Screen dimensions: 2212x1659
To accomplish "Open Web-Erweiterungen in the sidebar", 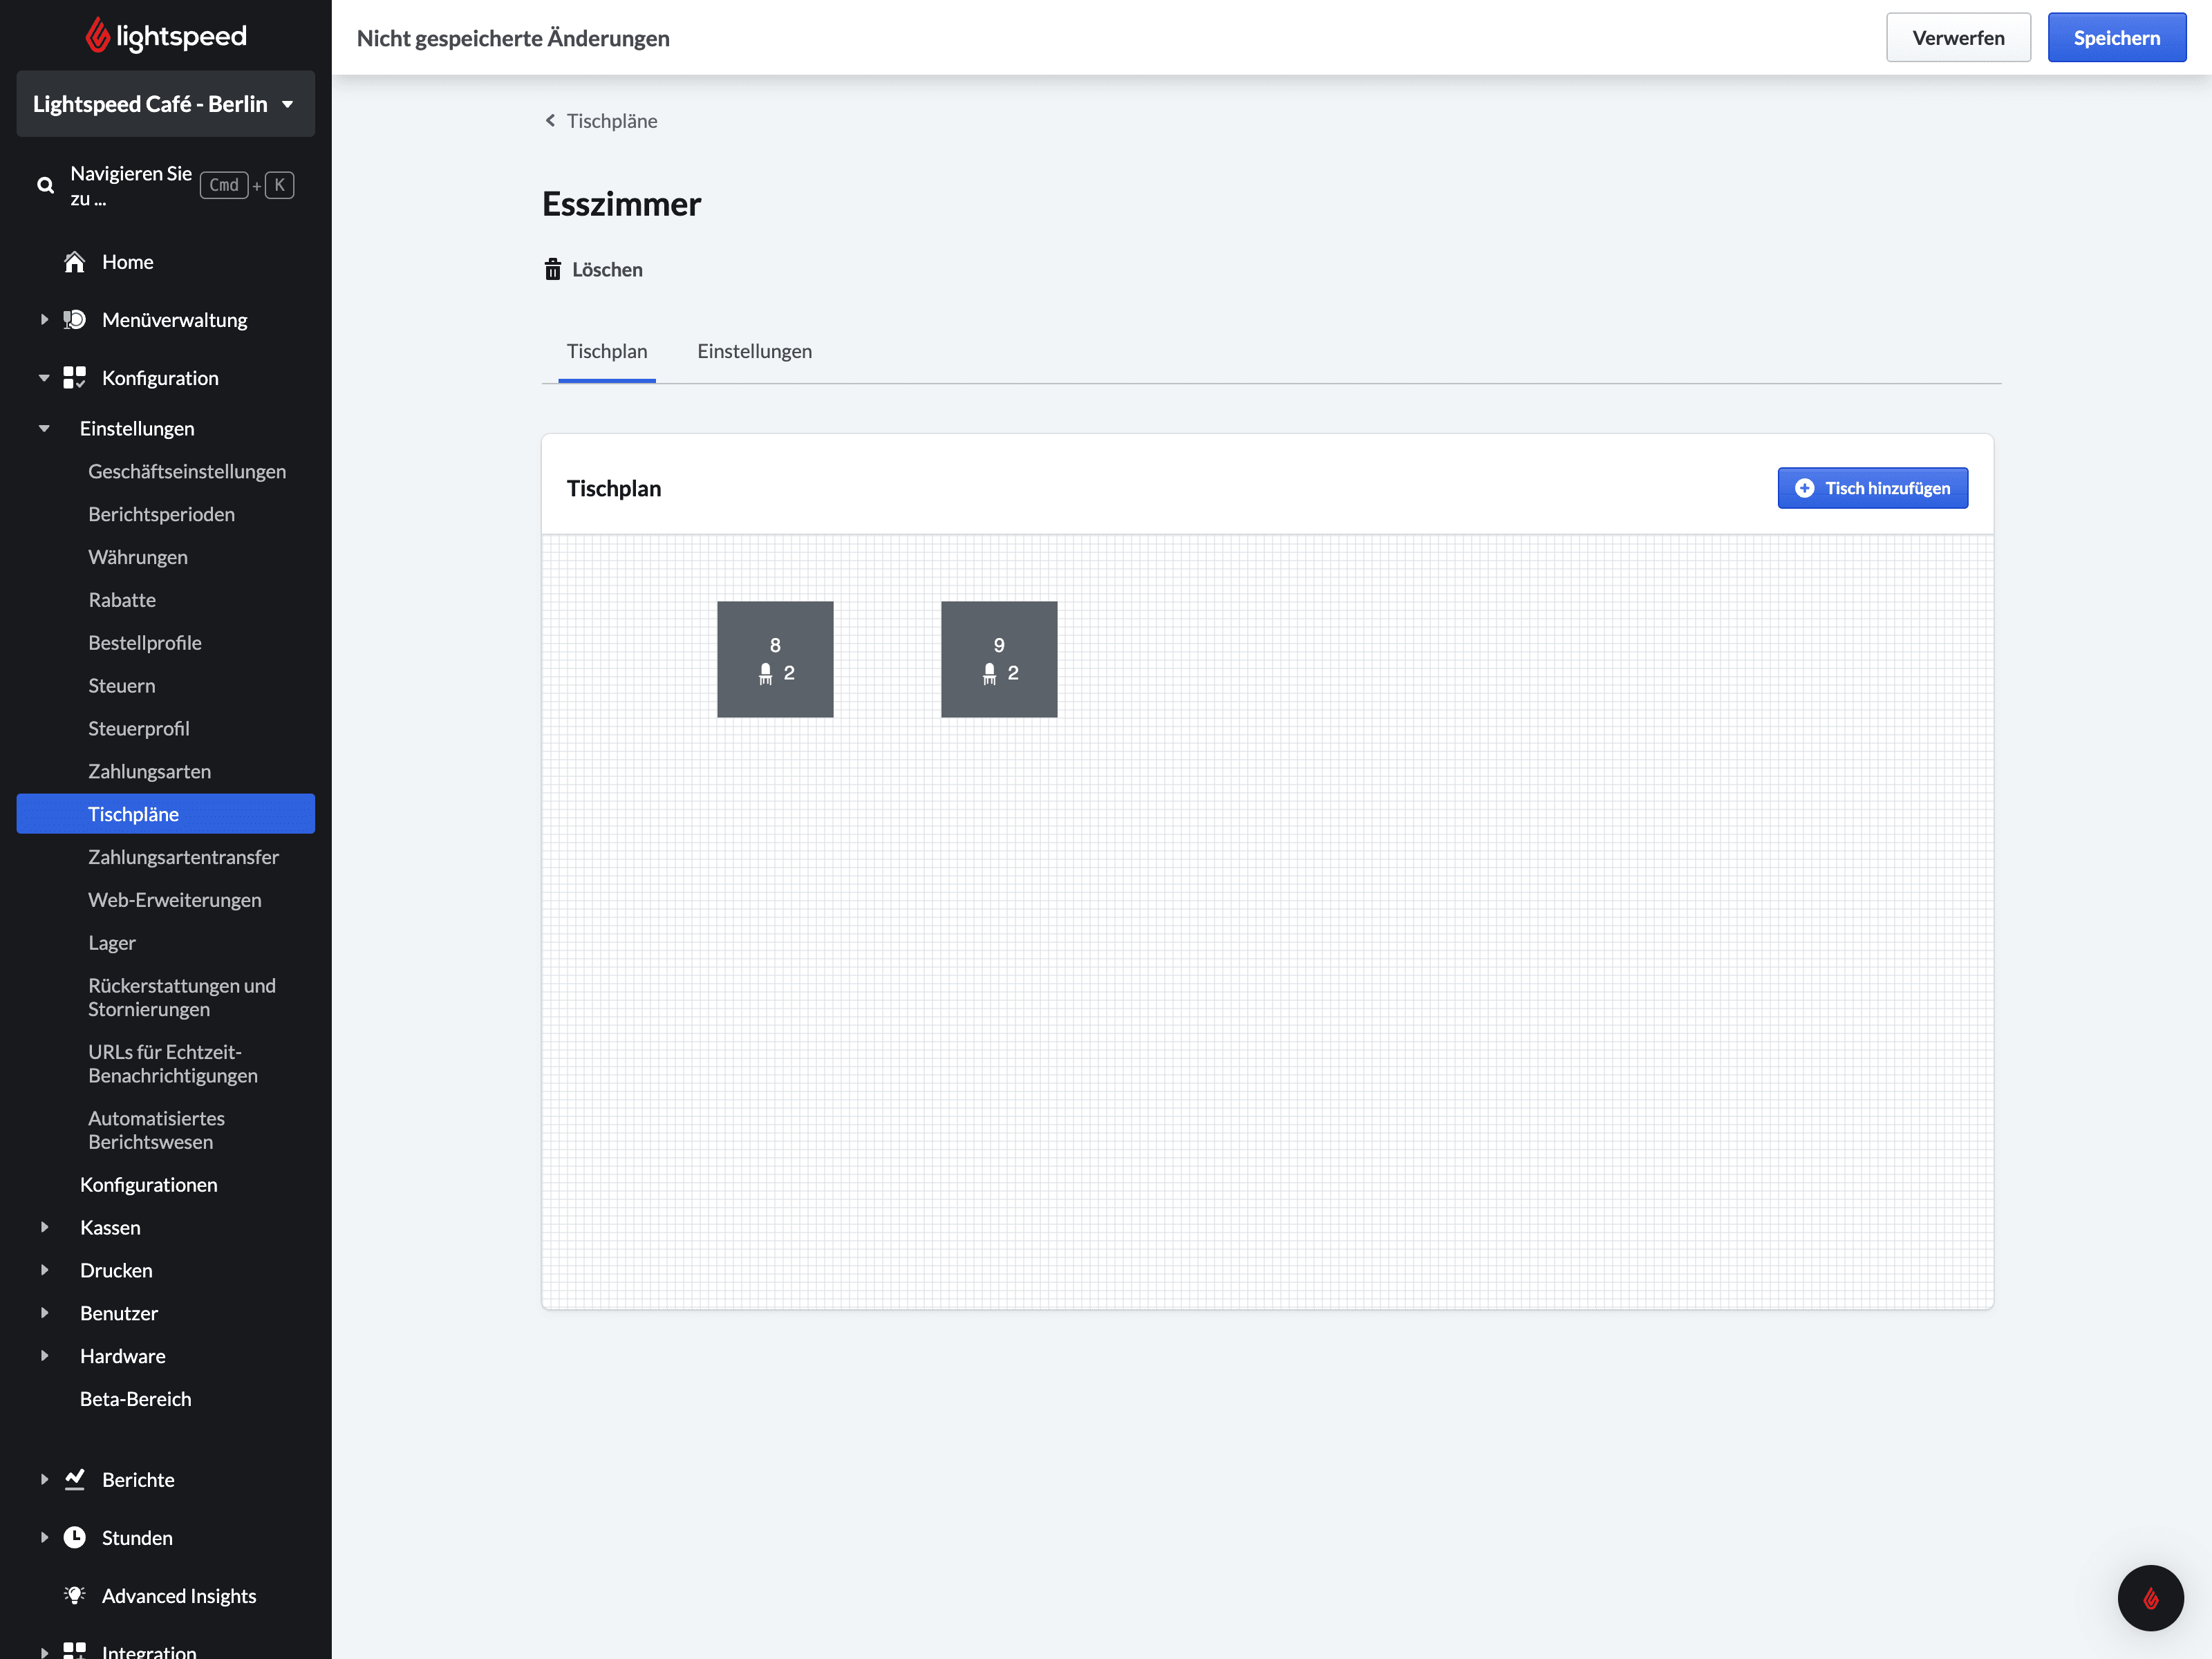I will tap(175, 900).
